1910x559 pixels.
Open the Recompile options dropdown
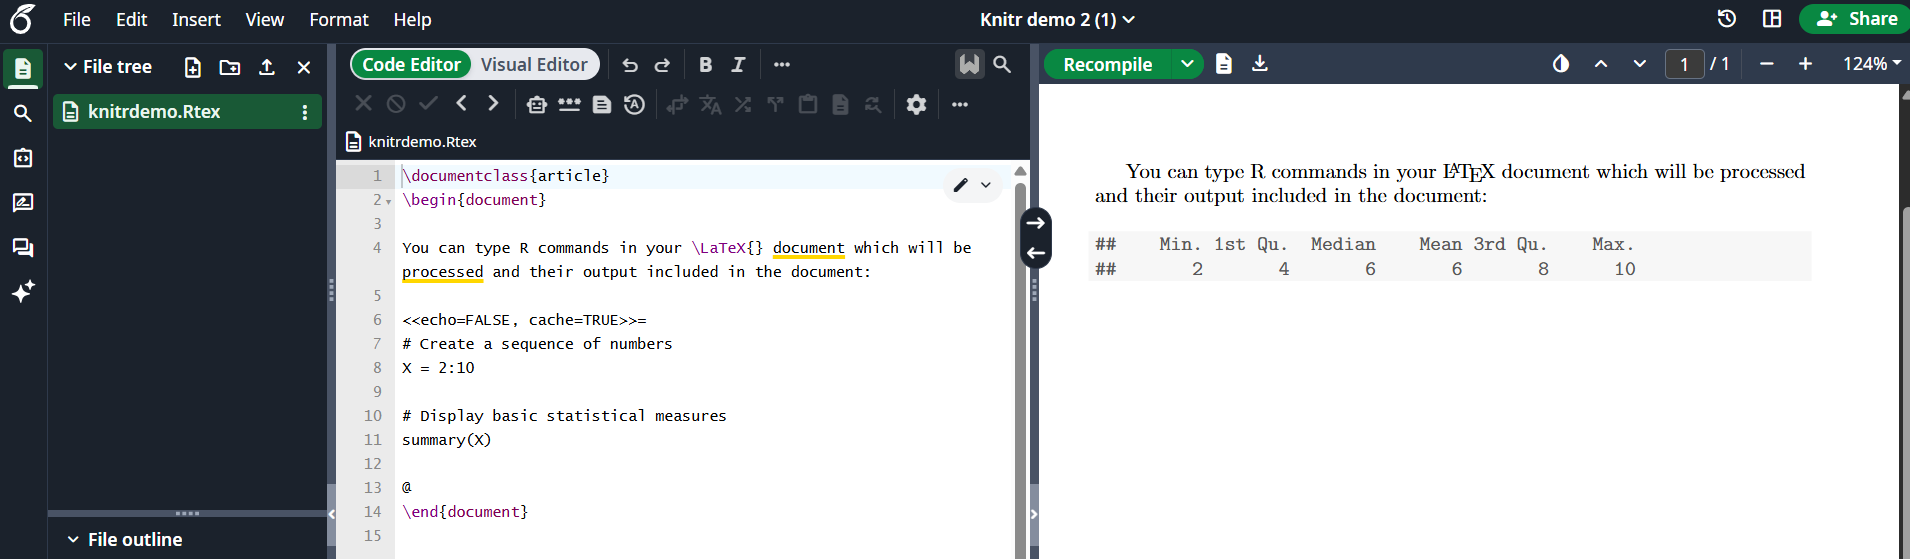coord(1187,64)
